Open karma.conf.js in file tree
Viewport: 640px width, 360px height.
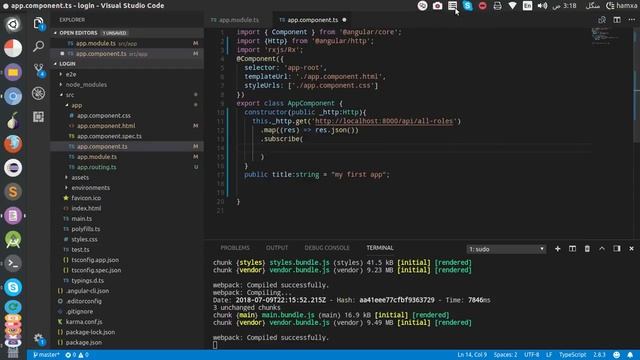(x=84, y=322)
